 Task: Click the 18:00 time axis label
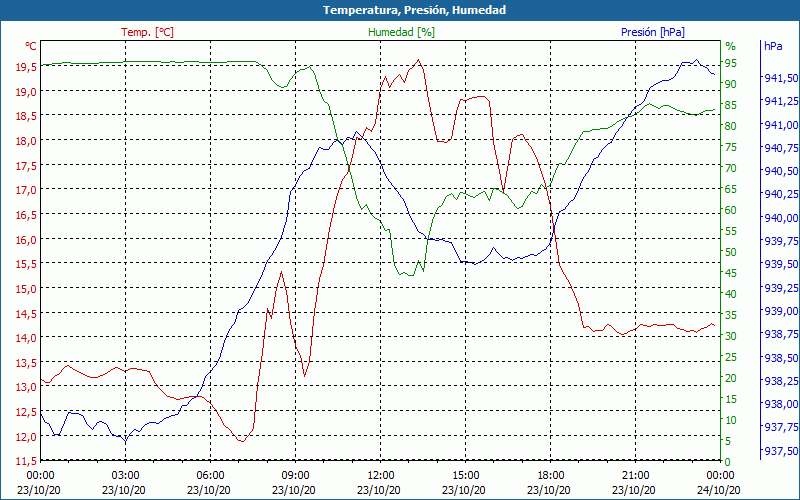click(551, 476)
